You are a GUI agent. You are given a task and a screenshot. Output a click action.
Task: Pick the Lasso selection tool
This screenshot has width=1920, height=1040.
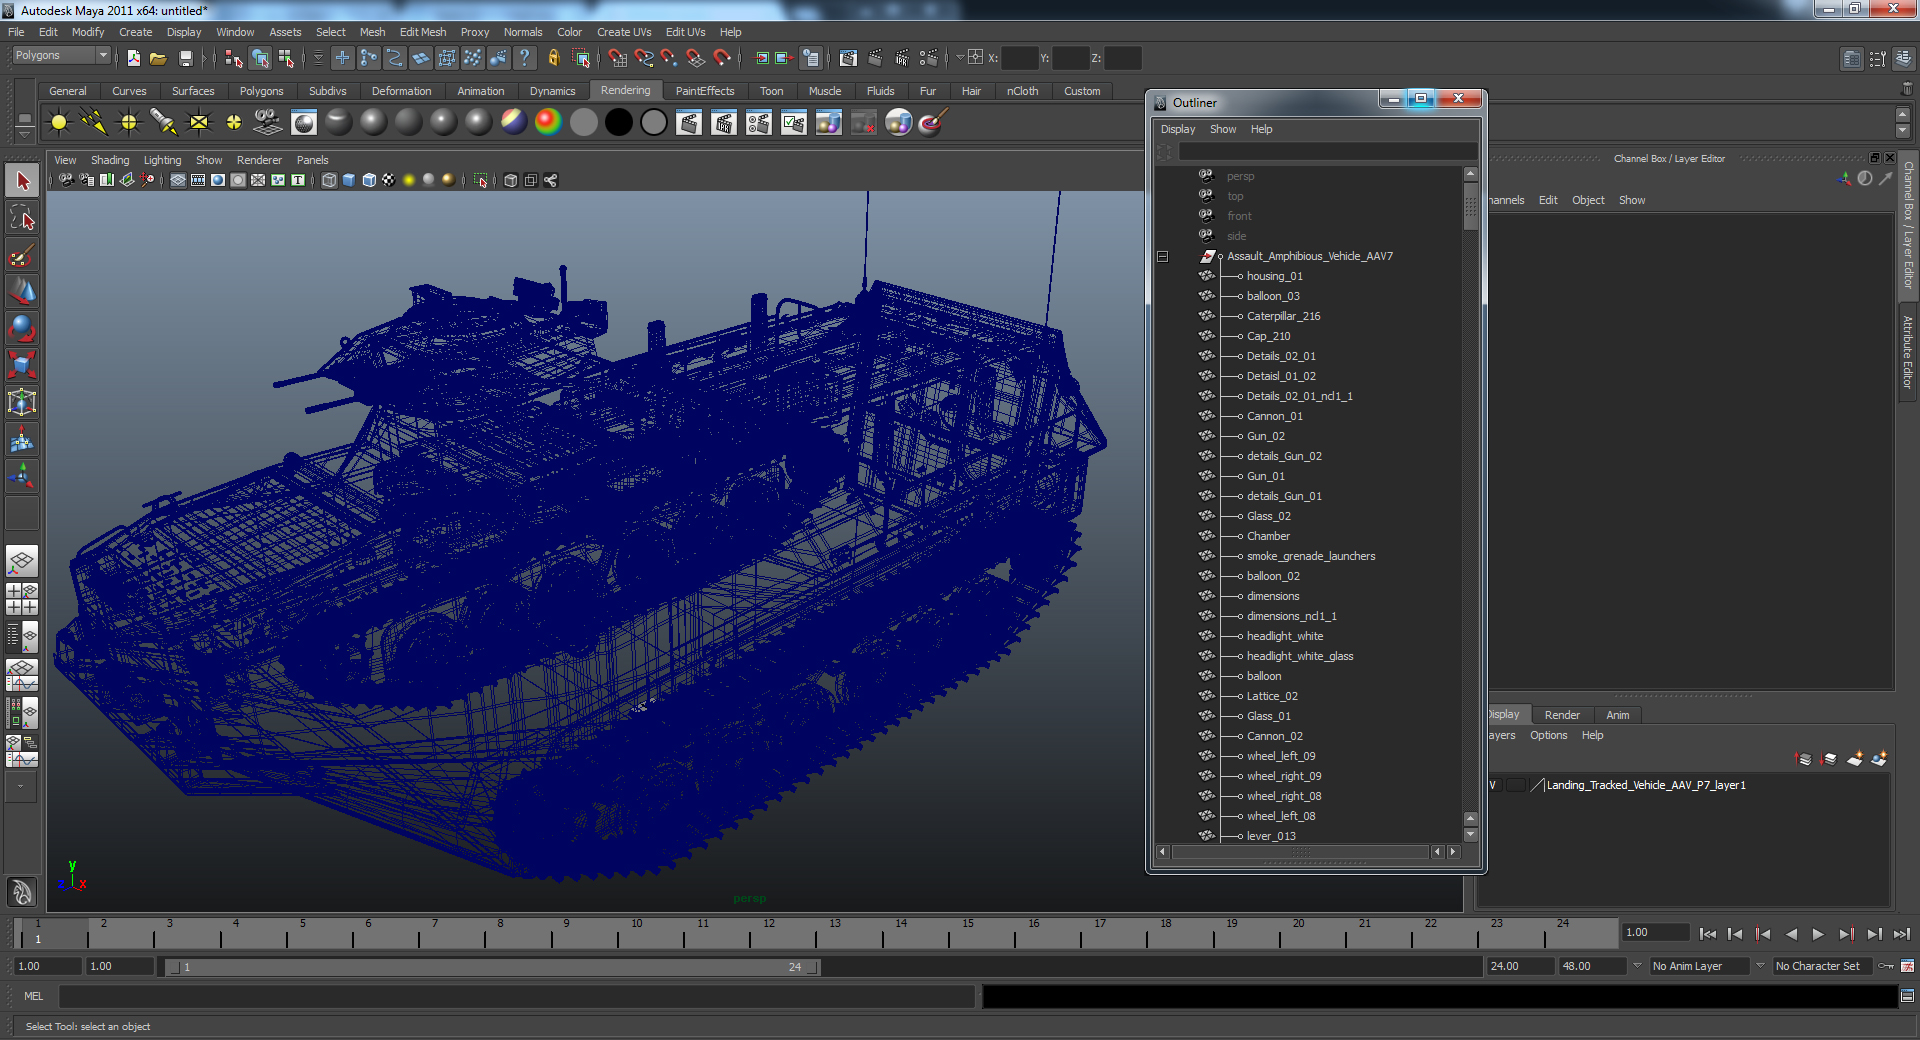coord(22,218)
